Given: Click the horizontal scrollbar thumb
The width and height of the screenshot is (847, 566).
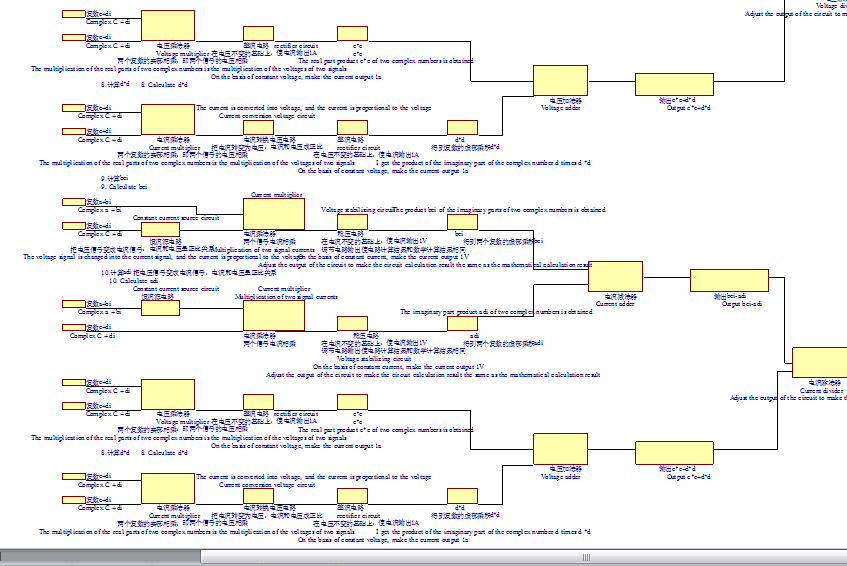Looking at the screenshot, I should tap(585, 557).
